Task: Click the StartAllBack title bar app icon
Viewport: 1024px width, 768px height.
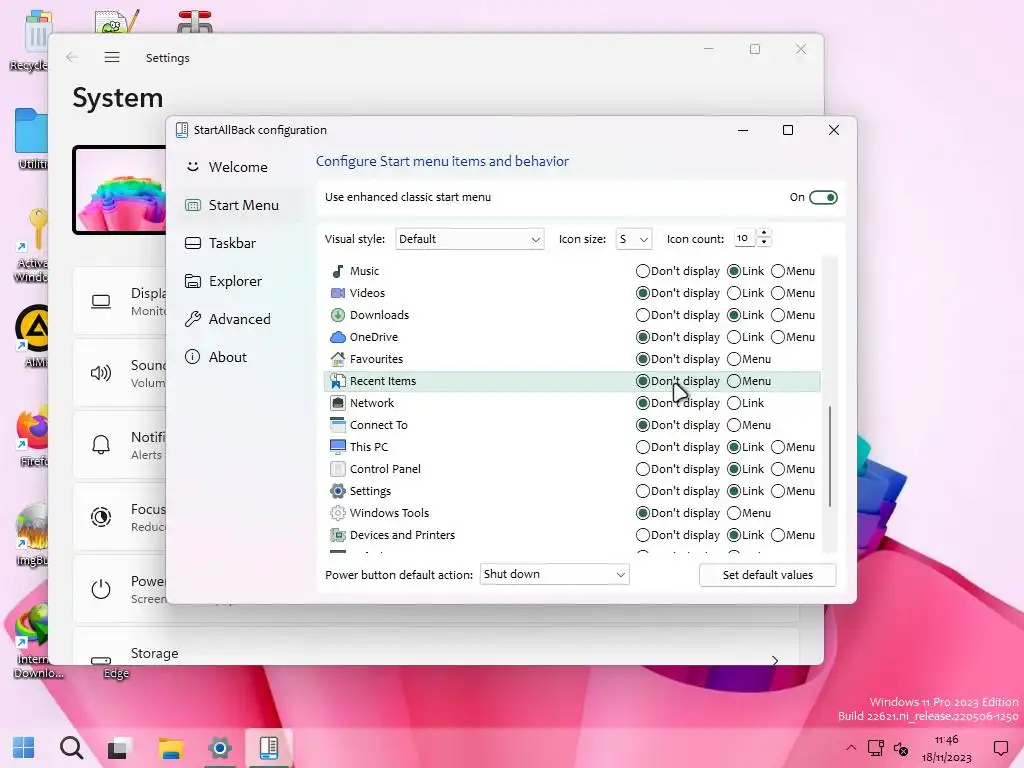Action: coord(182,130)
